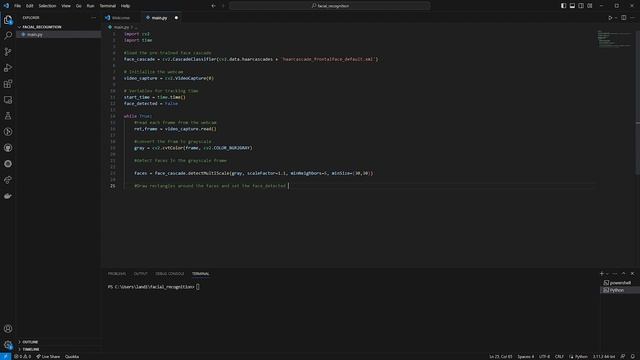640x360 pixels.
Task: Open terminal panel ellipsis actions
Action: (615, 273)
